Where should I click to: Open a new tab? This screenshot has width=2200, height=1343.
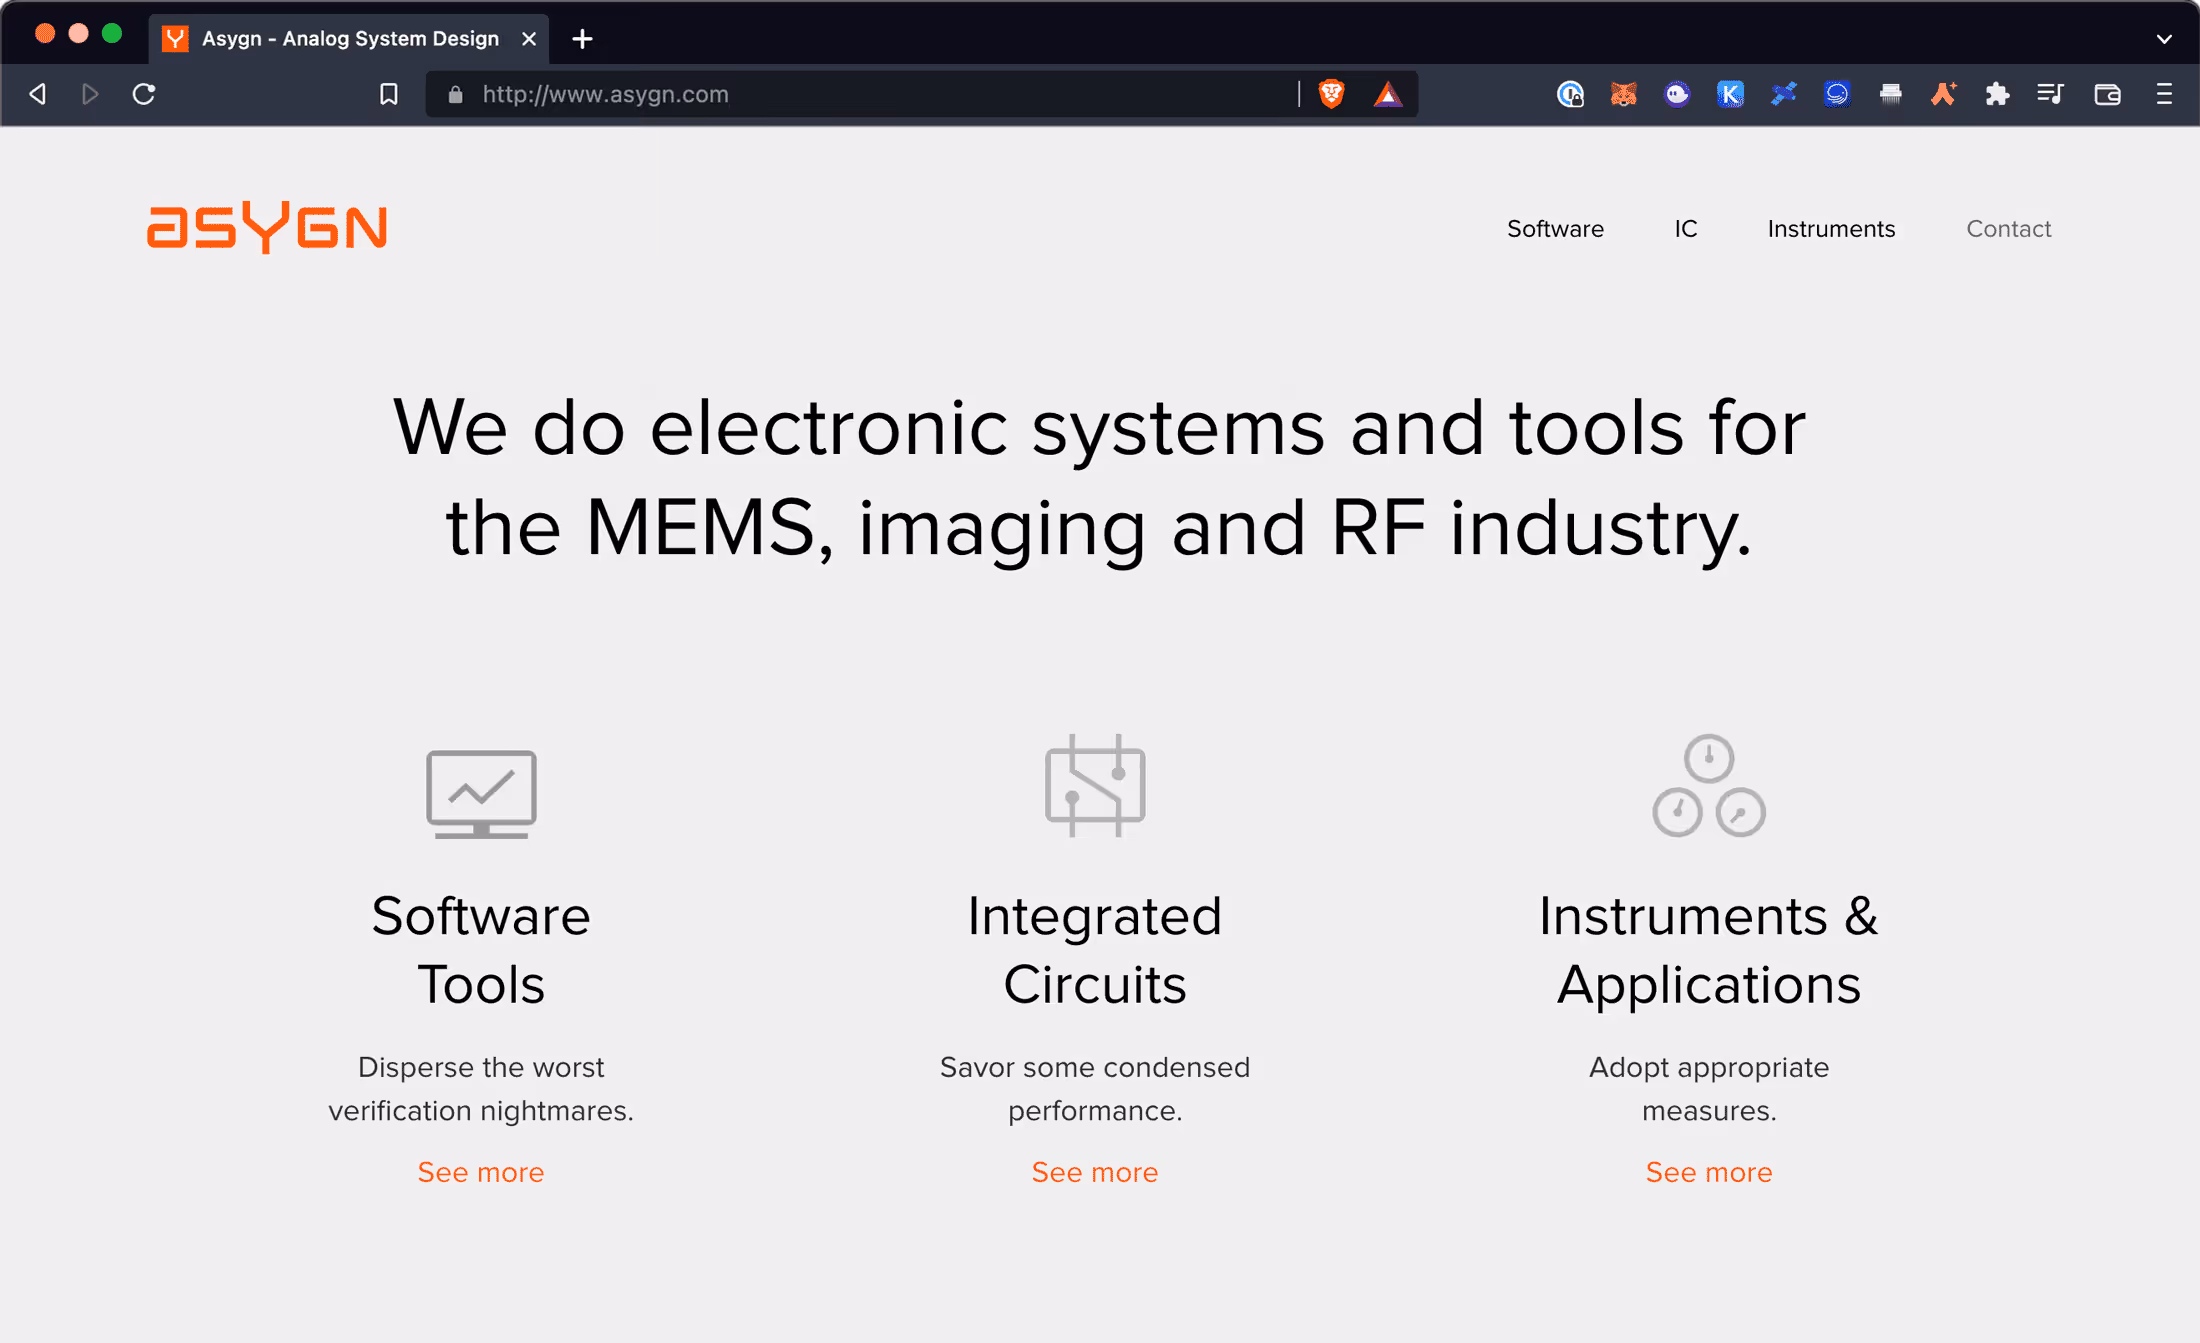pyautogui.click(x=582, y=39)
